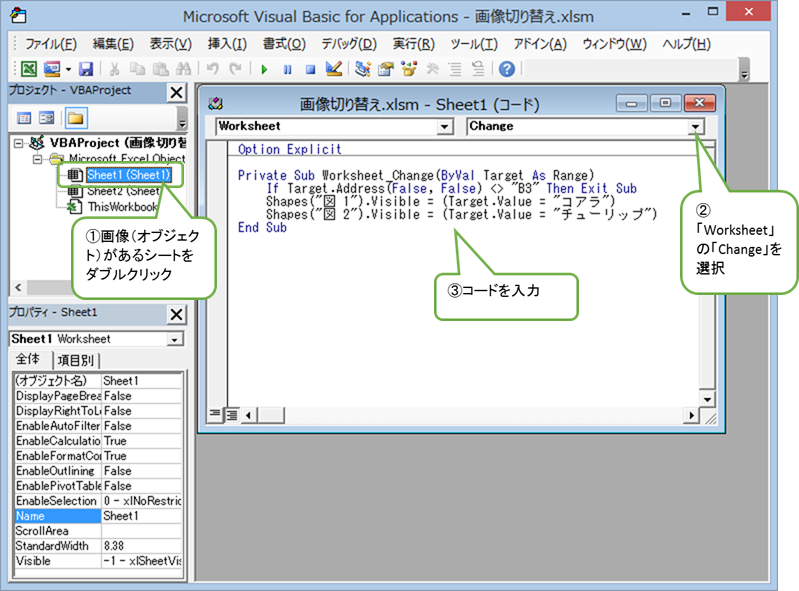Switch to the 項目別 properties tab
799x591 pixels.
(75, 360)
